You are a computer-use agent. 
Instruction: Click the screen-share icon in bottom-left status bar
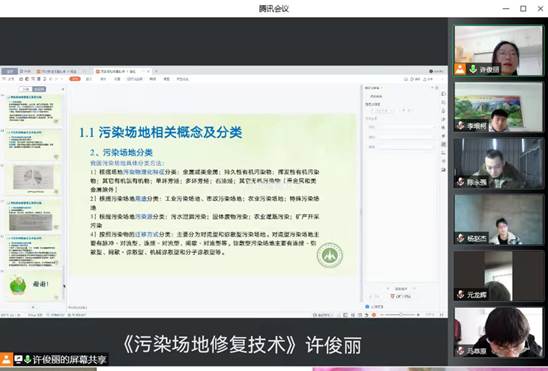click(18, 359)
